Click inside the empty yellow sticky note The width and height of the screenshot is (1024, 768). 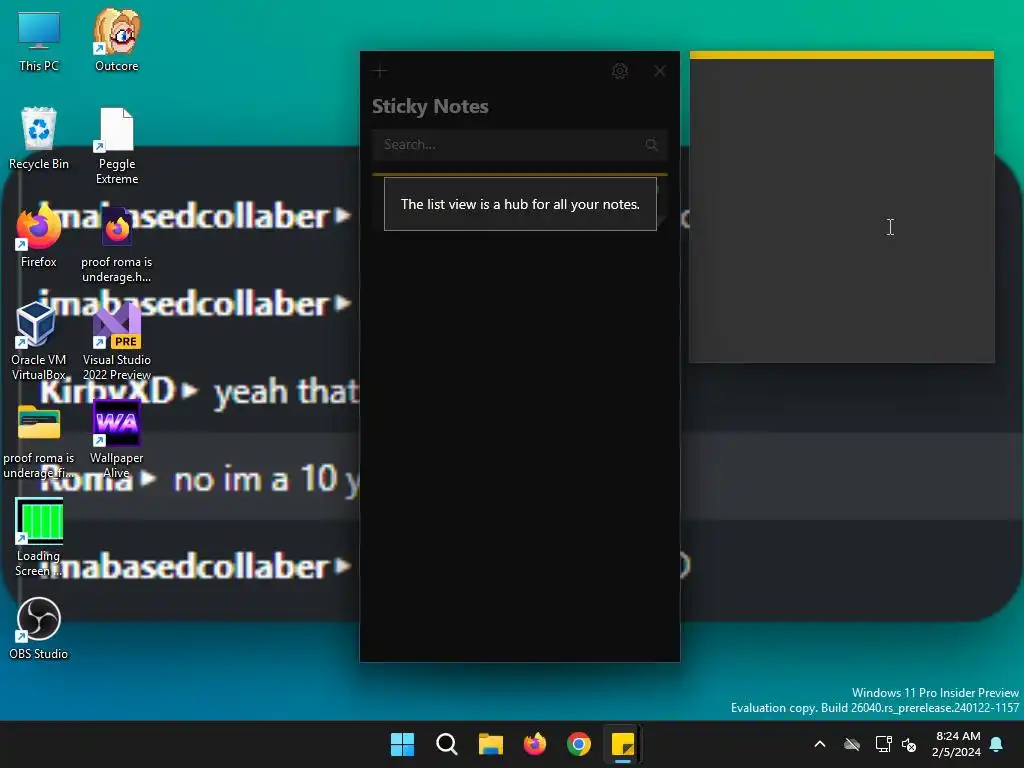[x=842, y=210]
